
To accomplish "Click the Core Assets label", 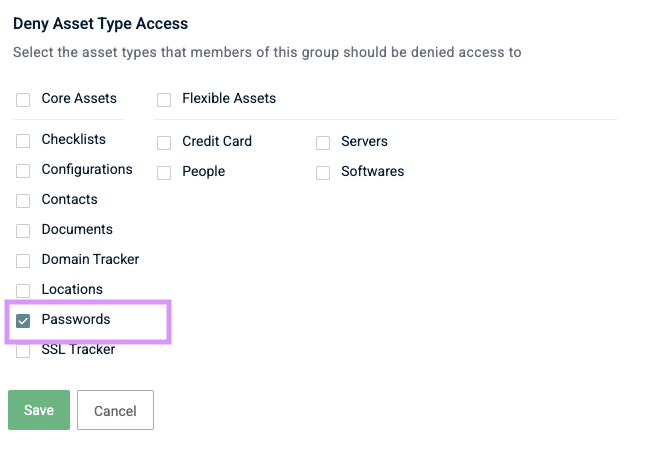I will (x=79, y=99).
